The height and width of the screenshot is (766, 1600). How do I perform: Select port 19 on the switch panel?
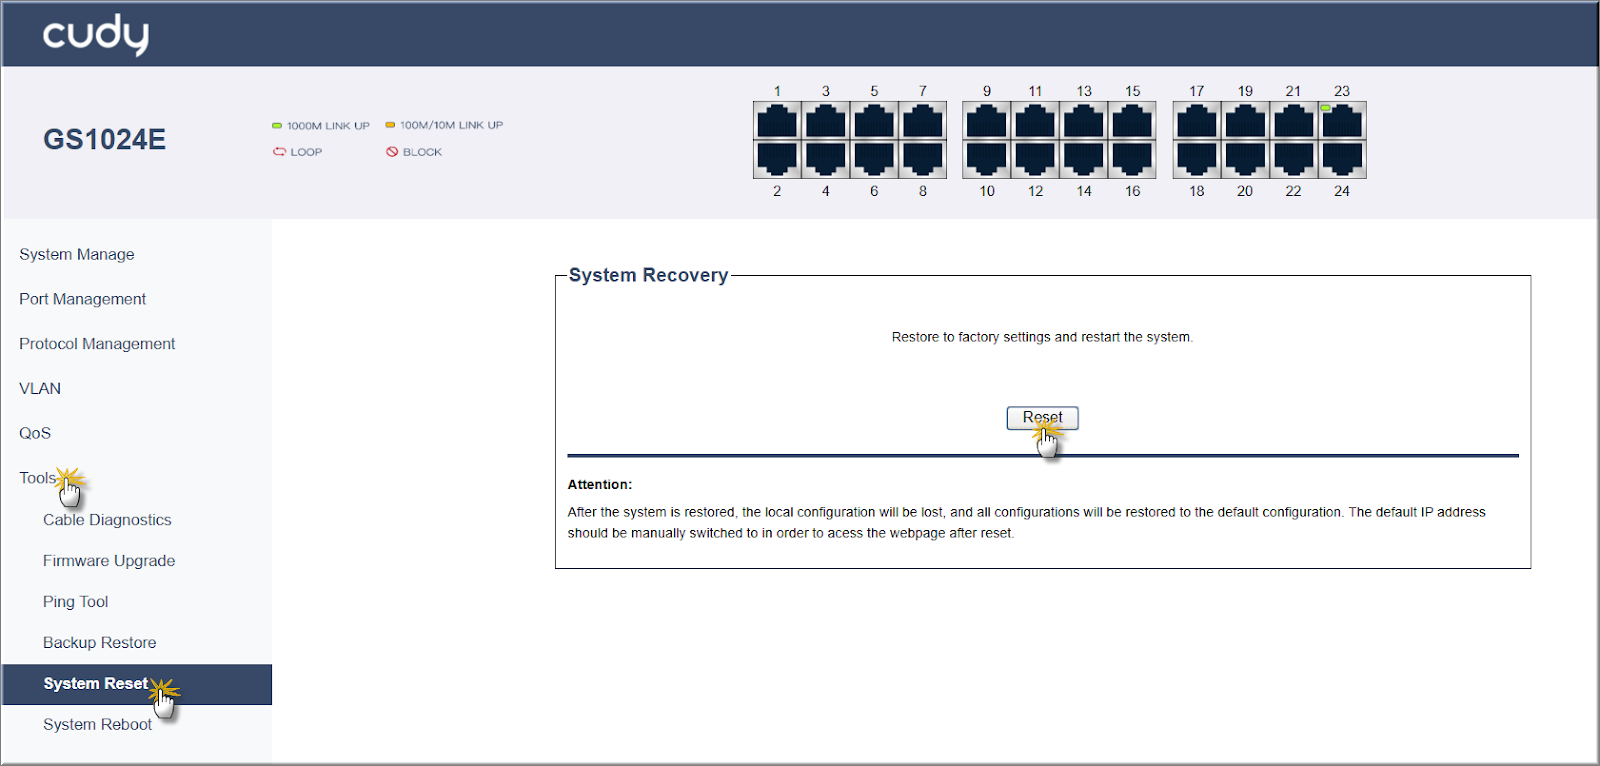coord(1245,122)
